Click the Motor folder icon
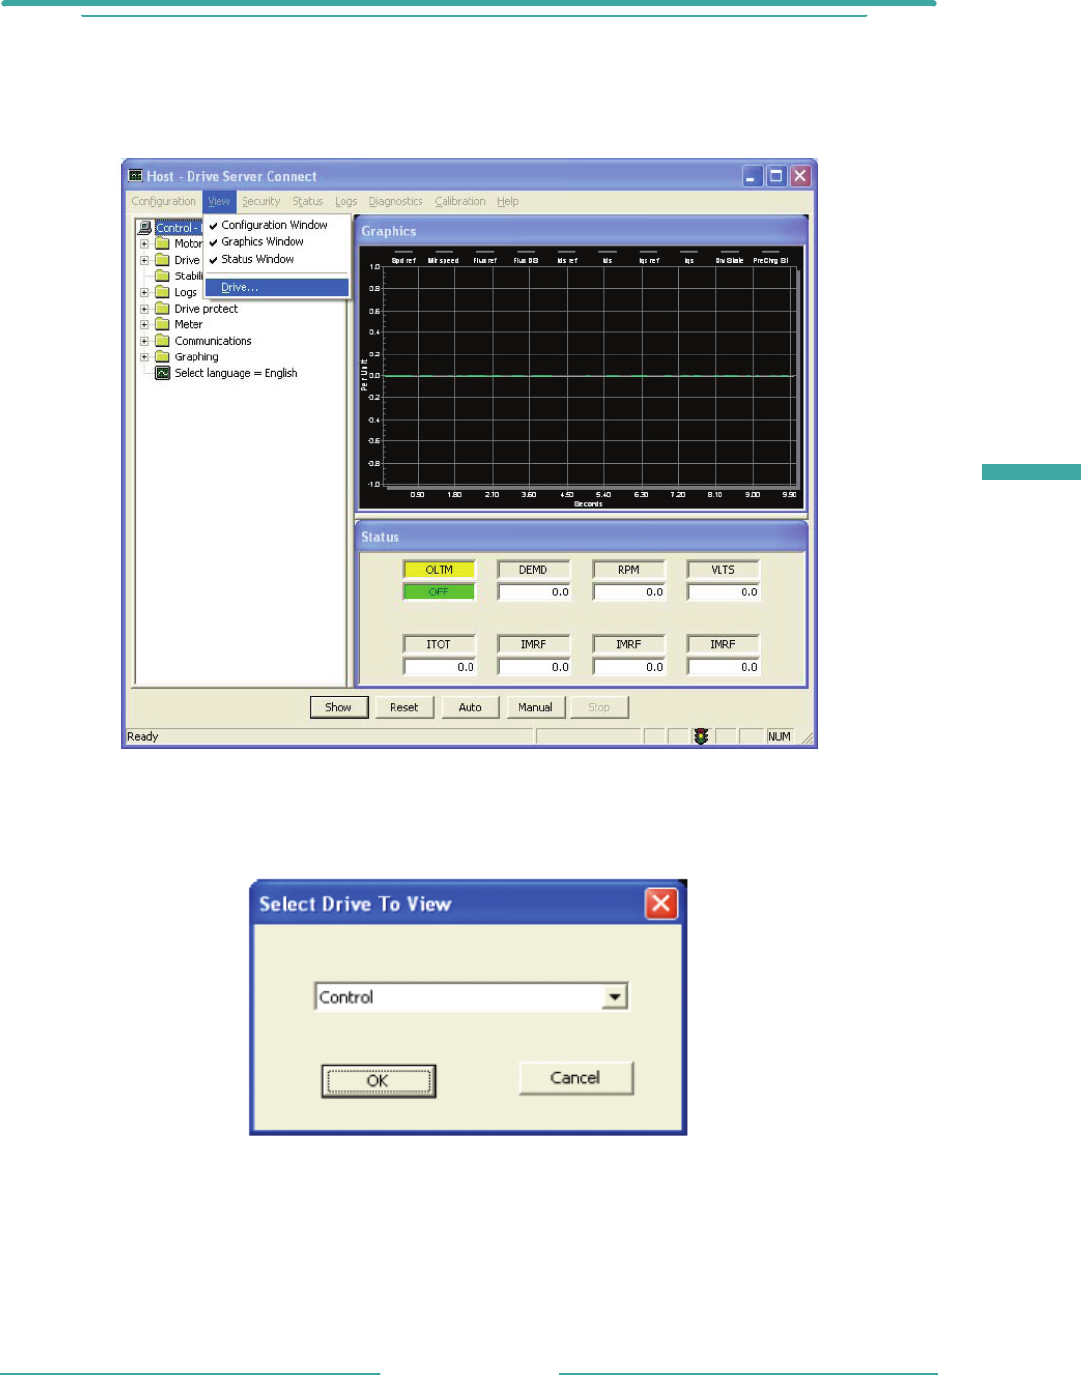1081x1394 pixels. pos(162,243)
